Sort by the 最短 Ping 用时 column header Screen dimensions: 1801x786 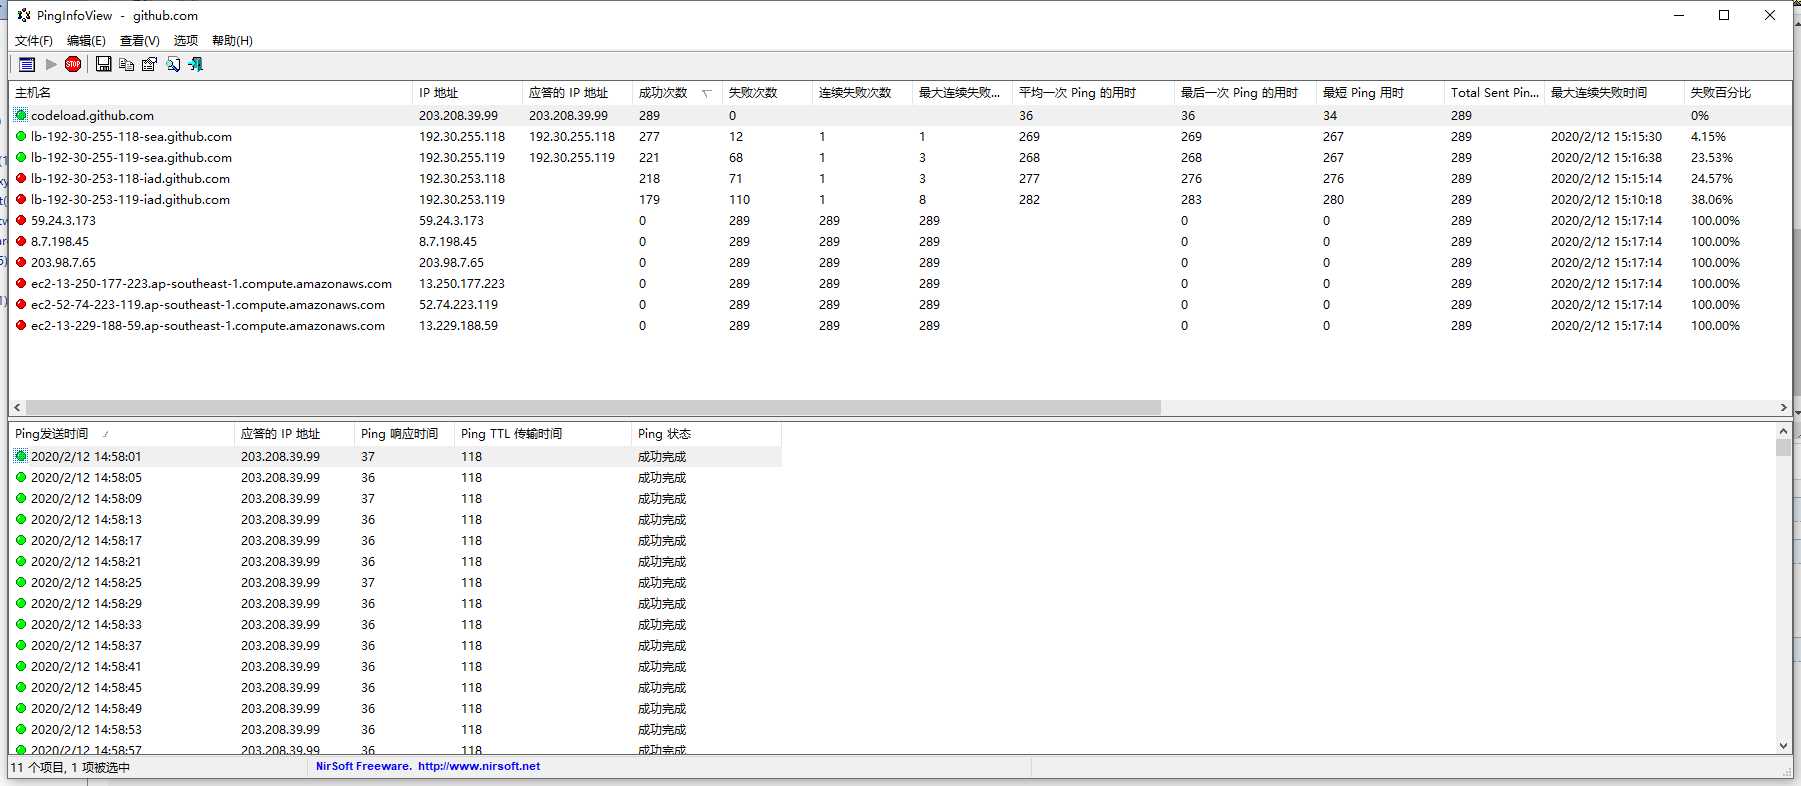coord(1381,93)
